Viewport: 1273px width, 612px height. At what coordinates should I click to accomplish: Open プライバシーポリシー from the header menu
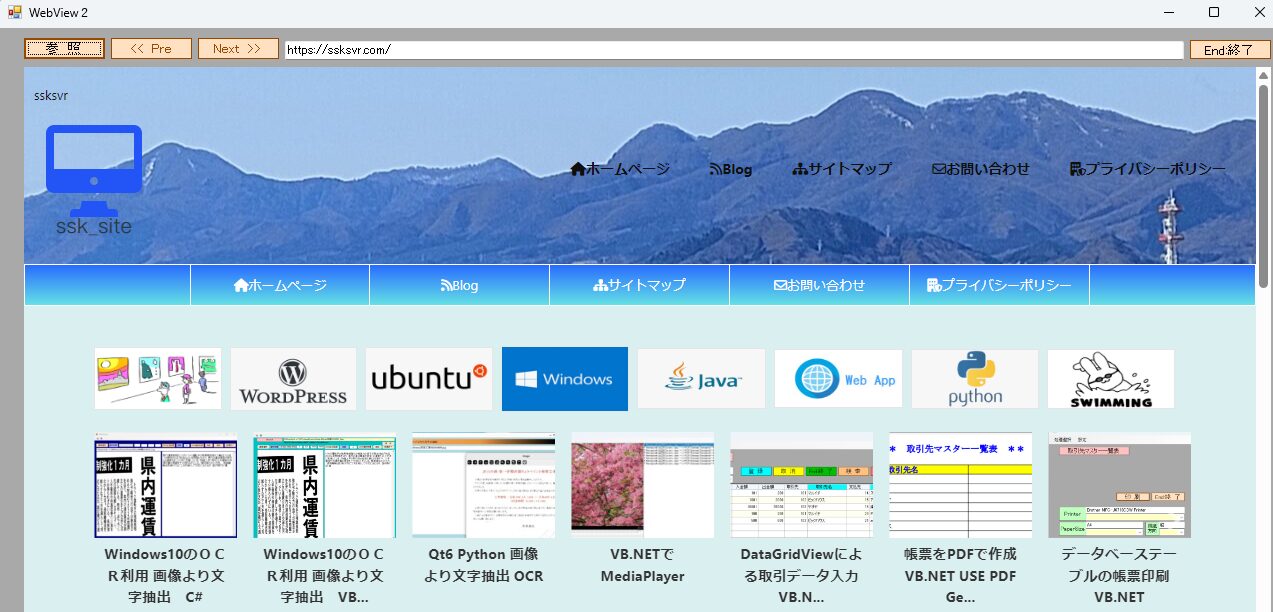click(997, 284)
